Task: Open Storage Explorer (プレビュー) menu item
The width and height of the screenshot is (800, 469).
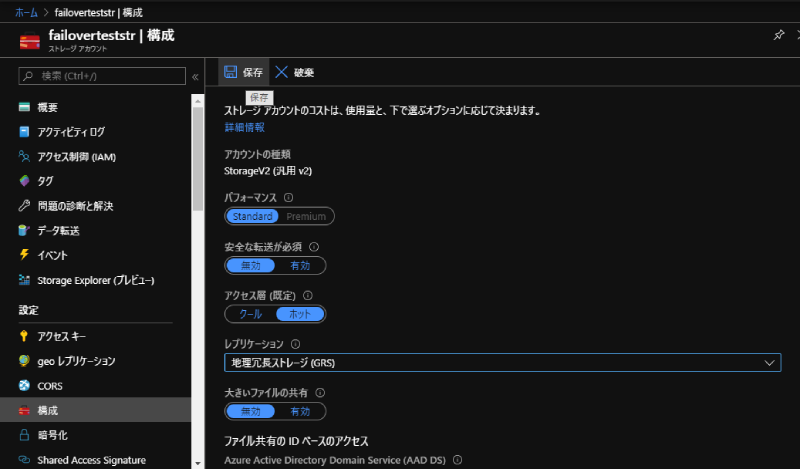Action: pyautogui.click(x=95, y=280)
